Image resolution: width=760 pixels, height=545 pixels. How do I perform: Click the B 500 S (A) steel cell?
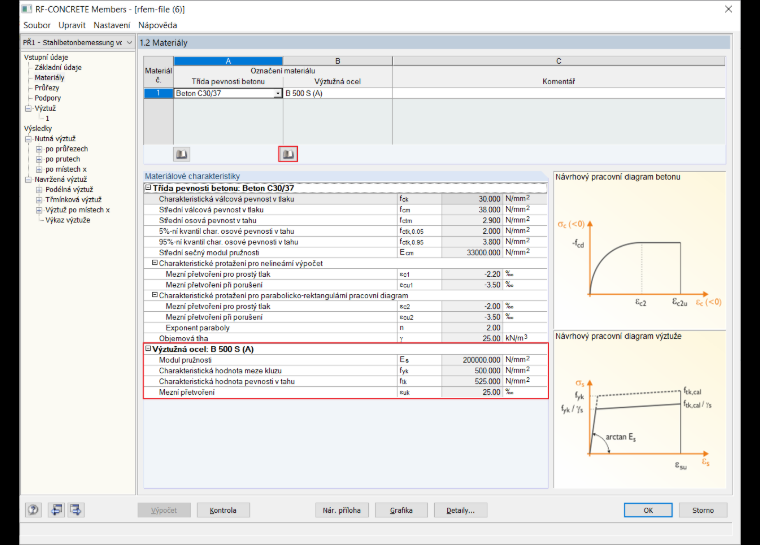(x=338, y=93)
